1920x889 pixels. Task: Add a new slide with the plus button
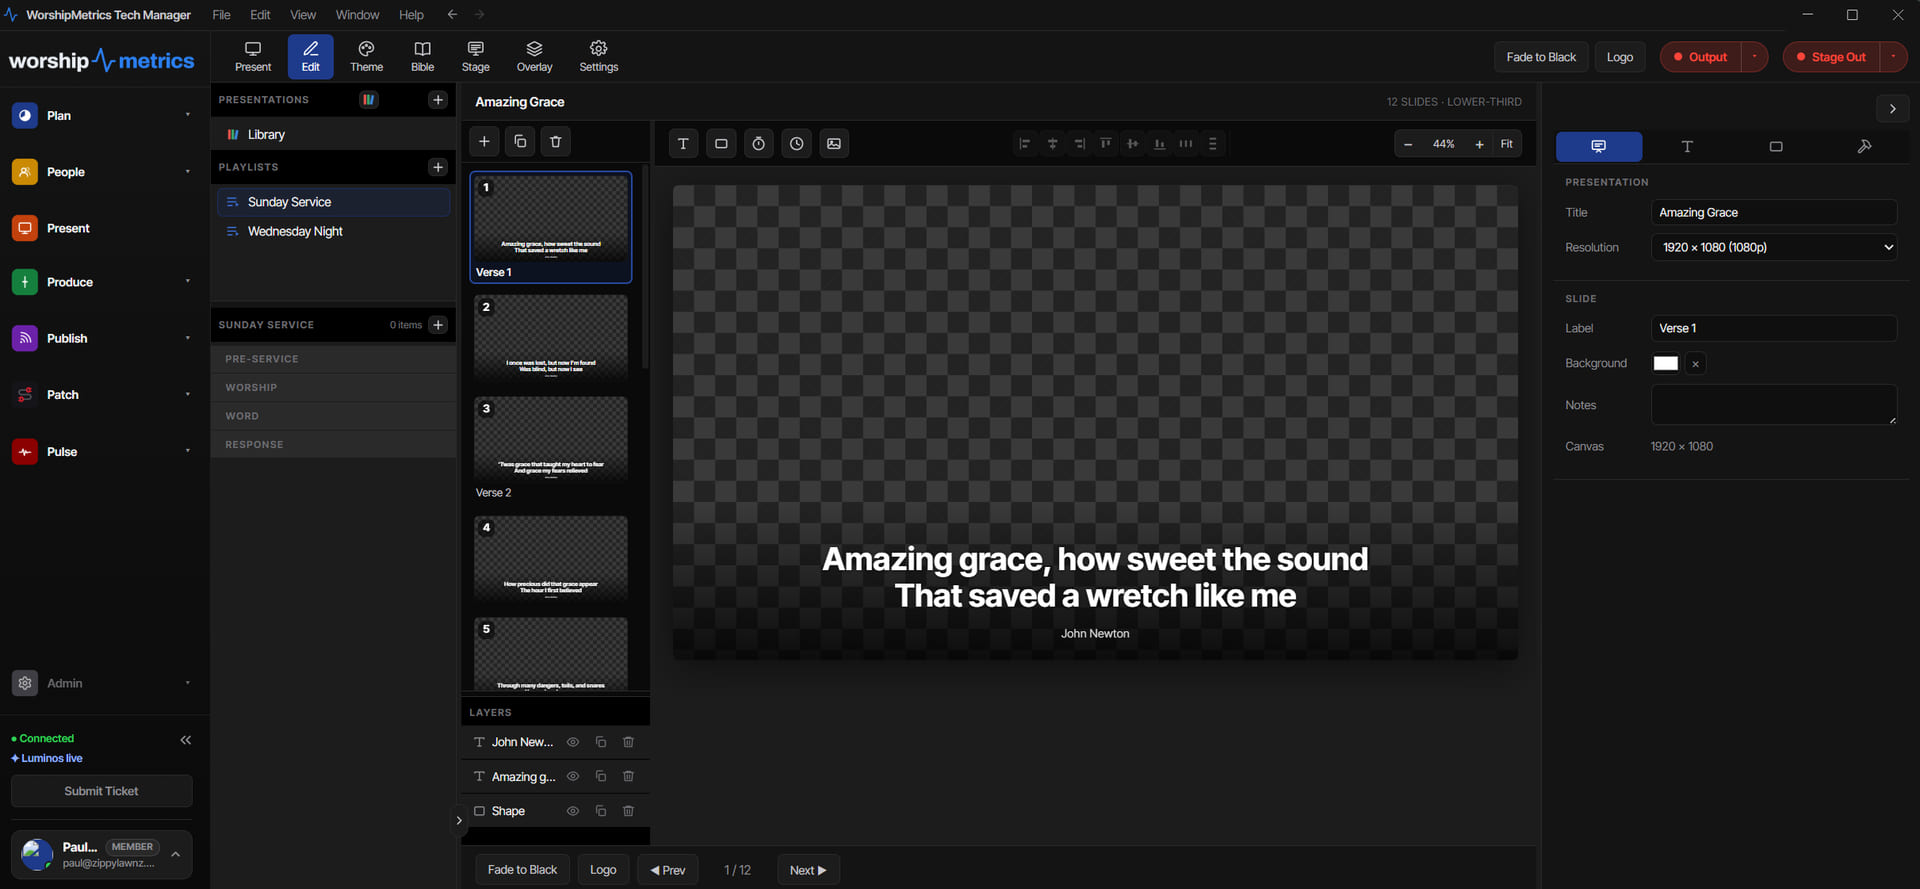click(x=484, y=142)
